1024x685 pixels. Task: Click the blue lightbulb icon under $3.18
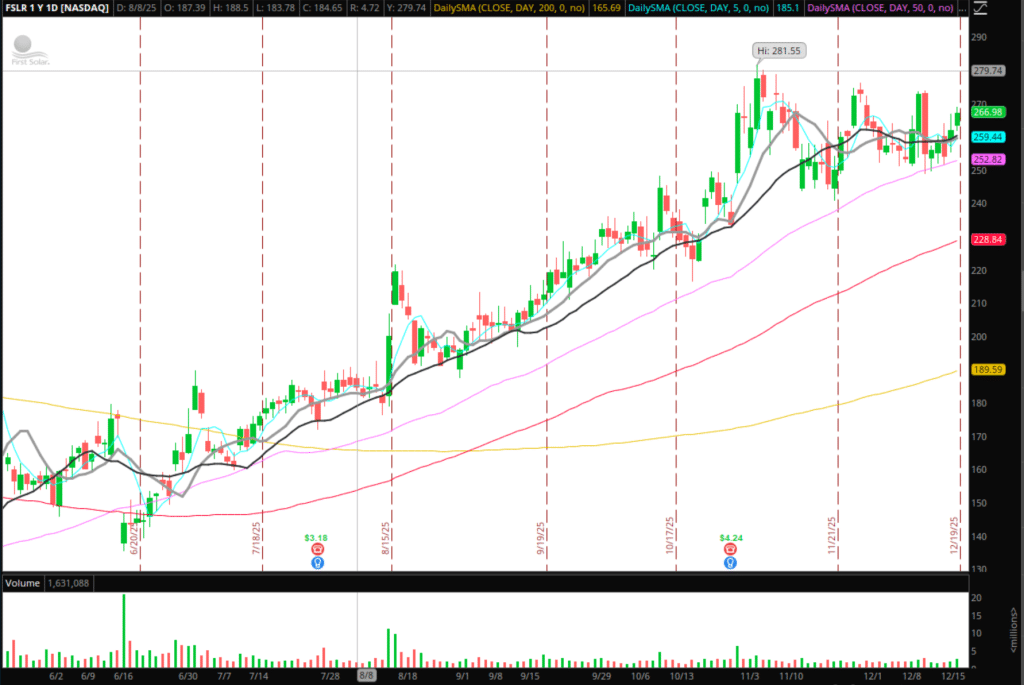pos(317,562)
